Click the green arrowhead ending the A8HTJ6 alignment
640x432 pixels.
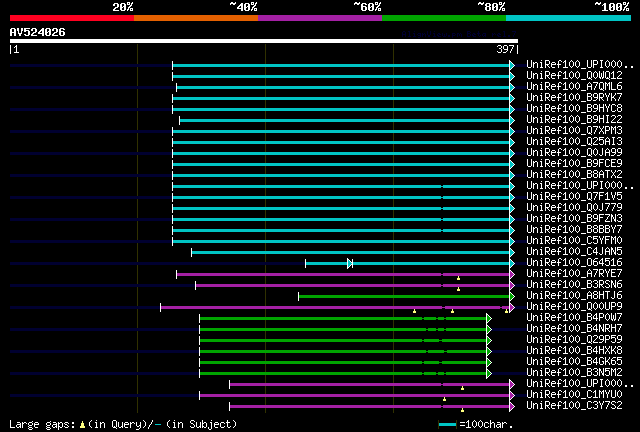pos(512,297)
